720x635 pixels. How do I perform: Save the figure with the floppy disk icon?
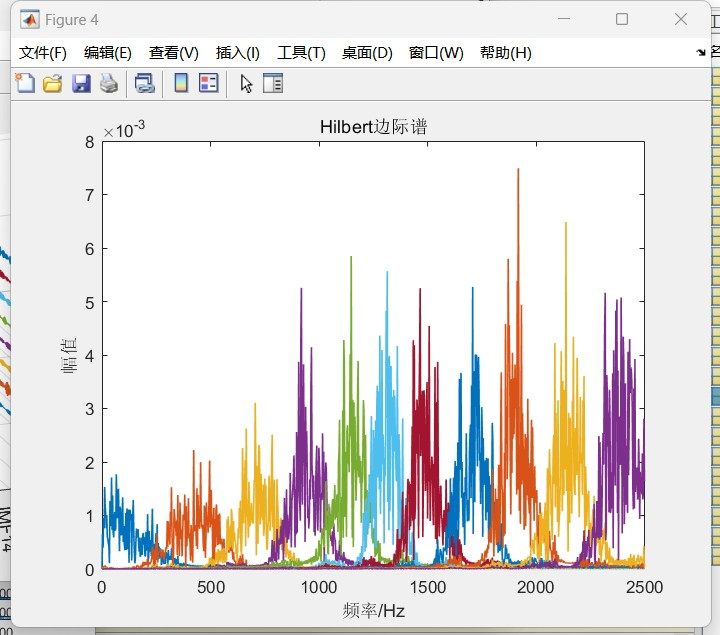pos(81,84)
